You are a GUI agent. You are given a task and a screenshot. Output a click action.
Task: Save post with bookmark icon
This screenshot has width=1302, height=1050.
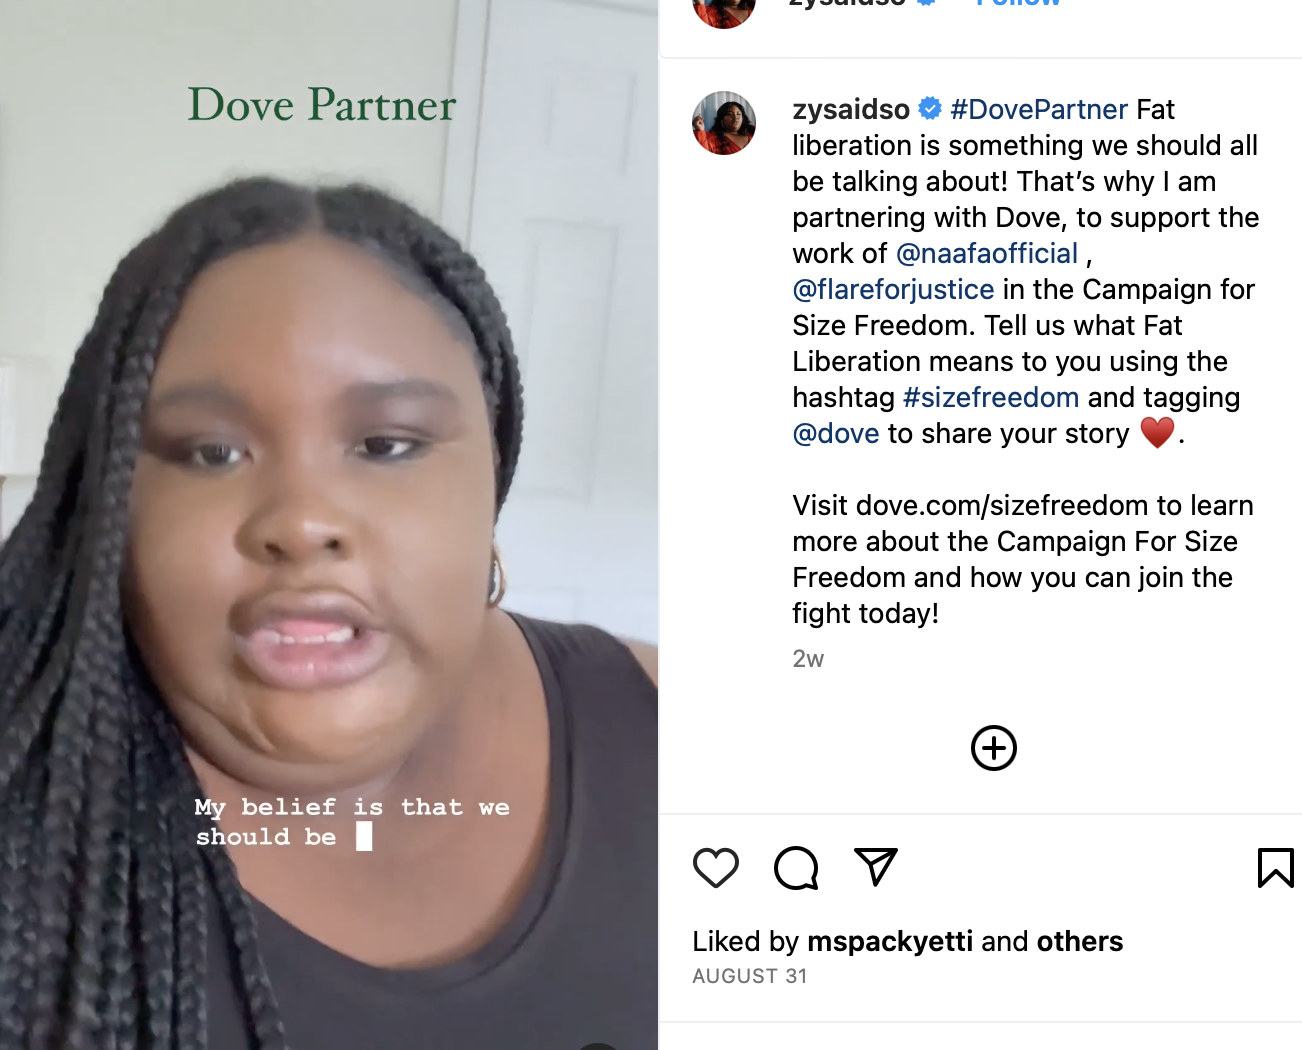tap(1275, 867)
